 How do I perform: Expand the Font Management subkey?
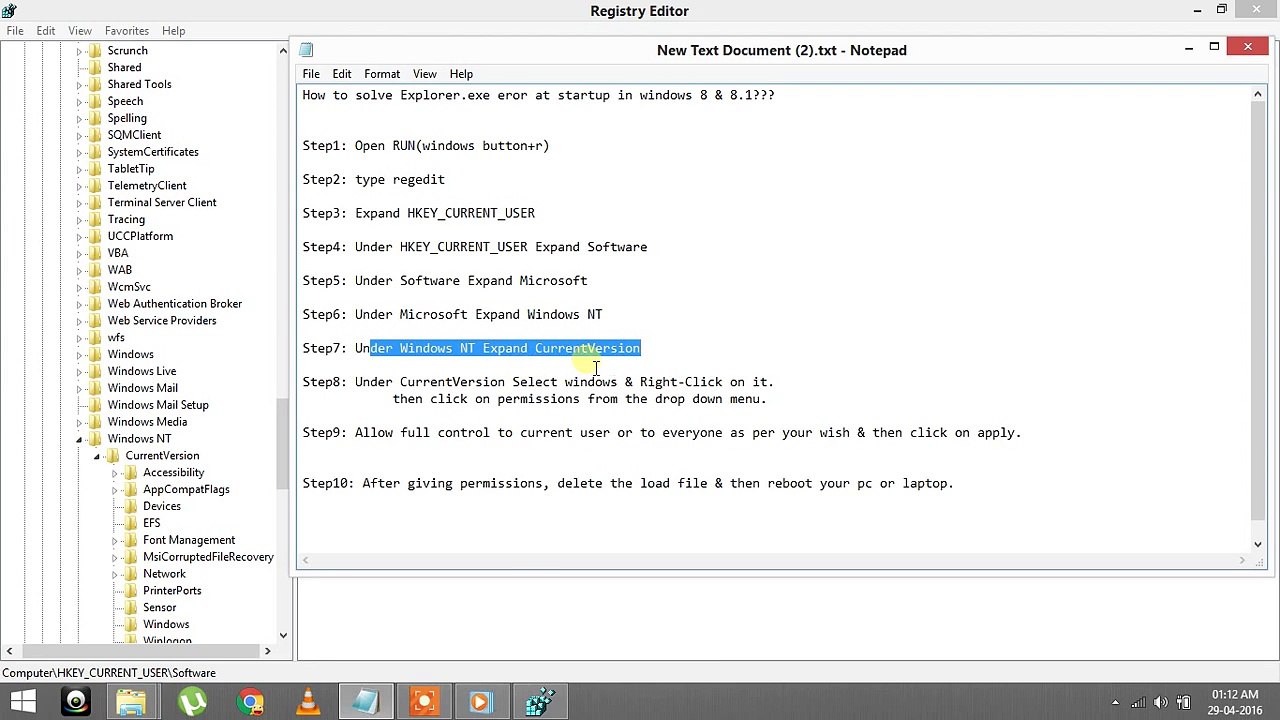pyautogui.click(x=115, y=540)
